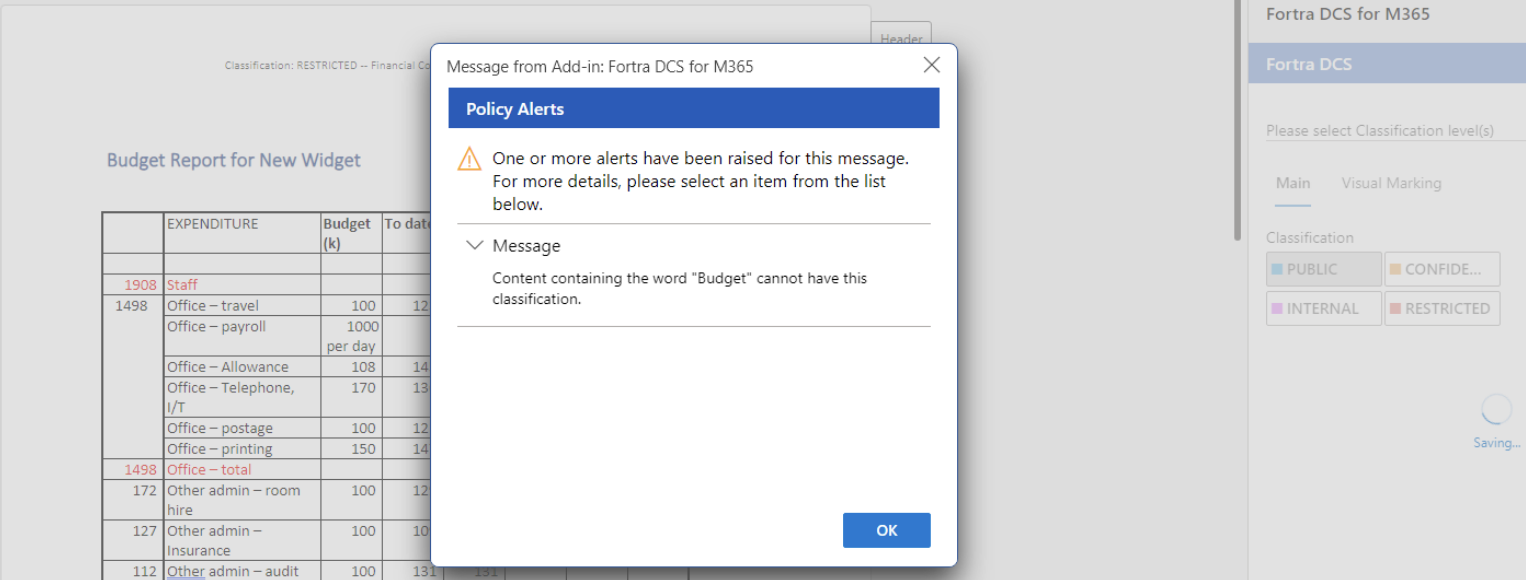Click the EXPENDITURE column header cell
The height and width of the screenshot is (580, 1526).
212,224
